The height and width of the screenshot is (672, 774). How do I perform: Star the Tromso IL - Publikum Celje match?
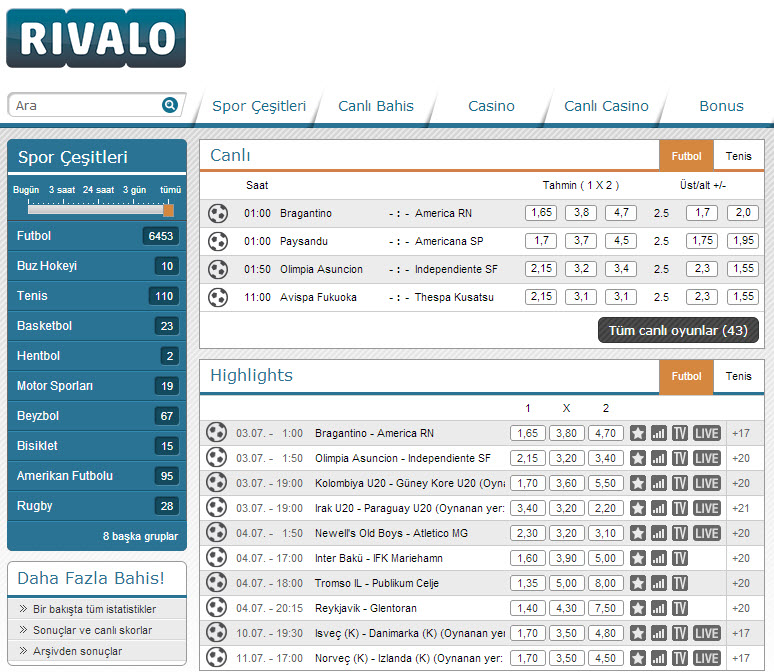coord(638,583)
